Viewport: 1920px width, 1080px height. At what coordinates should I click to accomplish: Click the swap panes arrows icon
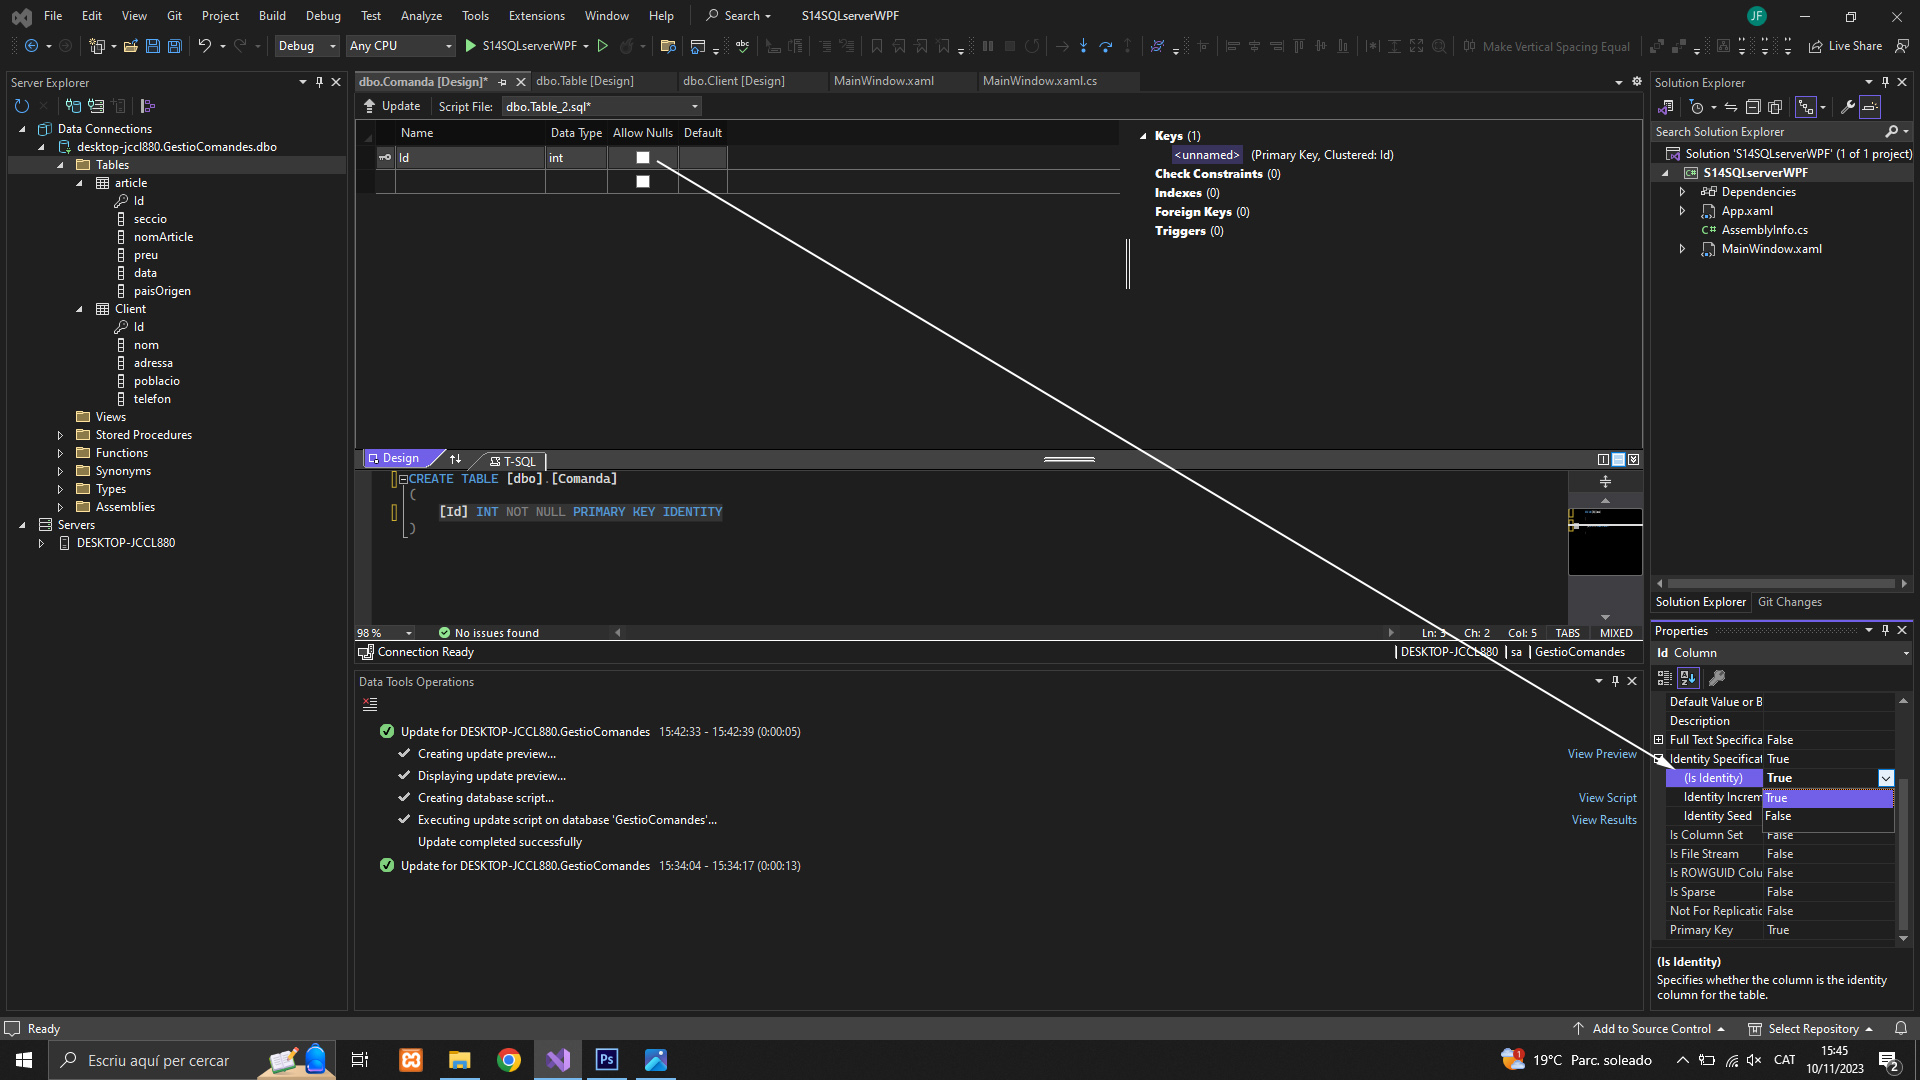tap(456, 459)
